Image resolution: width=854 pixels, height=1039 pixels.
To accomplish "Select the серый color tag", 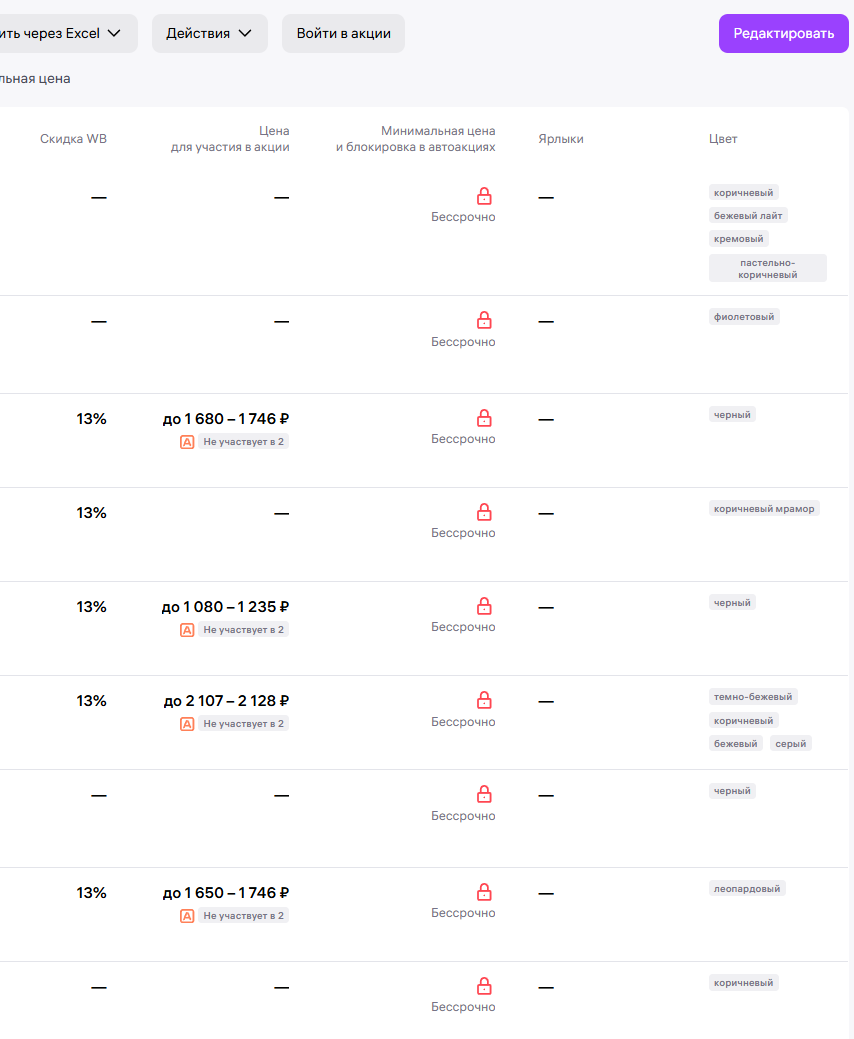I will (x=790, y=743).
